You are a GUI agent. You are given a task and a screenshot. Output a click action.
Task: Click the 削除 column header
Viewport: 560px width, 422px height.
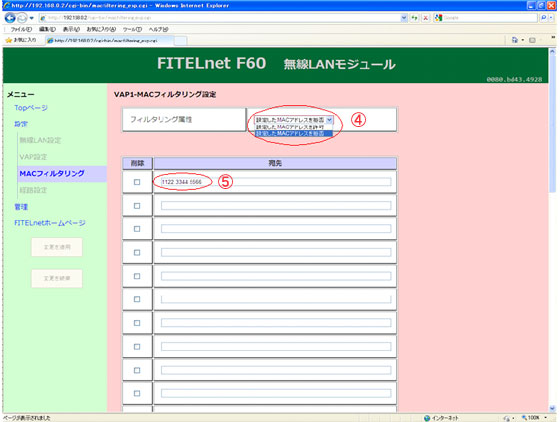point(138,163)
